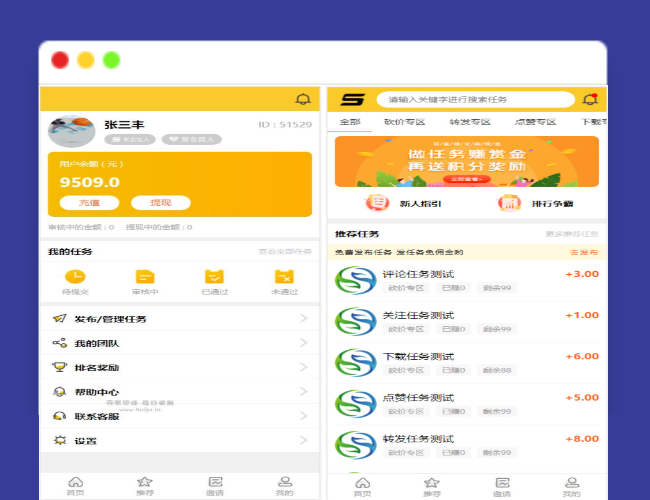Viewport: 650px width, 500px height.
Task: Open 待提交 pending tasks icon
Action: 75,277
